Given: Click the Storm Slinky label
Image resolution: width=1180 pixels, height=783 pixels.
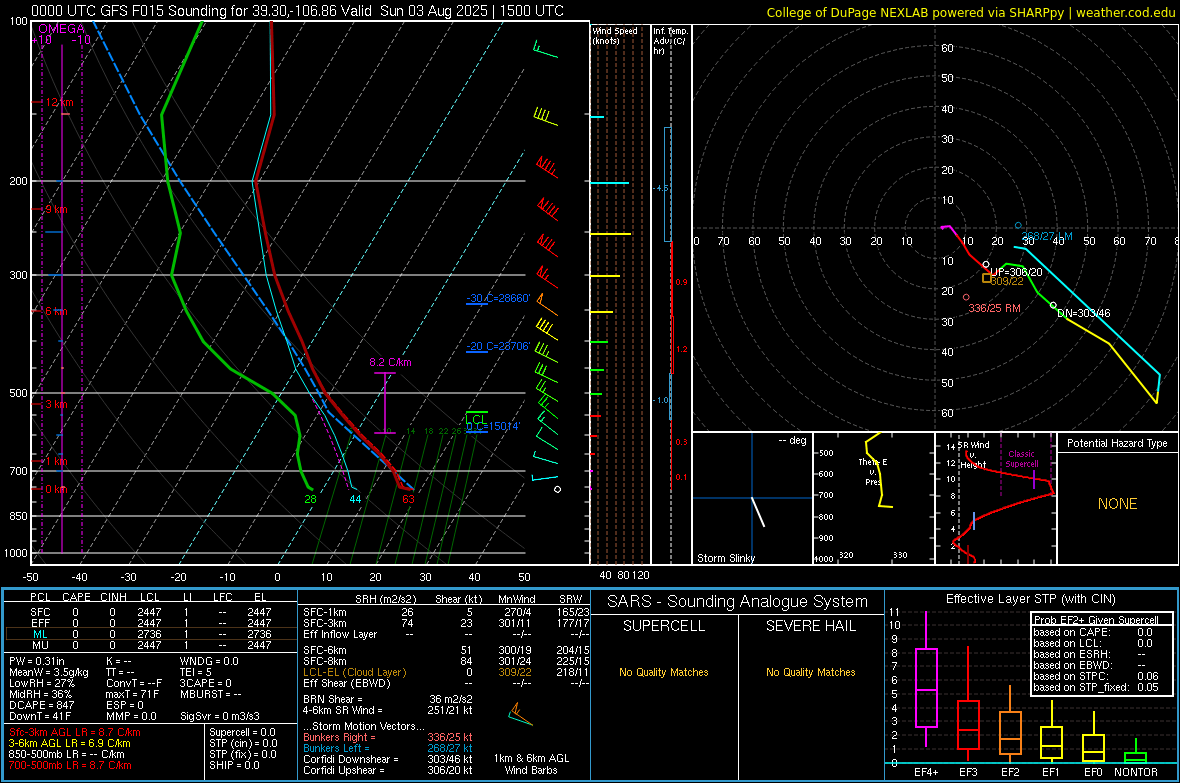Looking at the screenshot, I should (725, 558).
